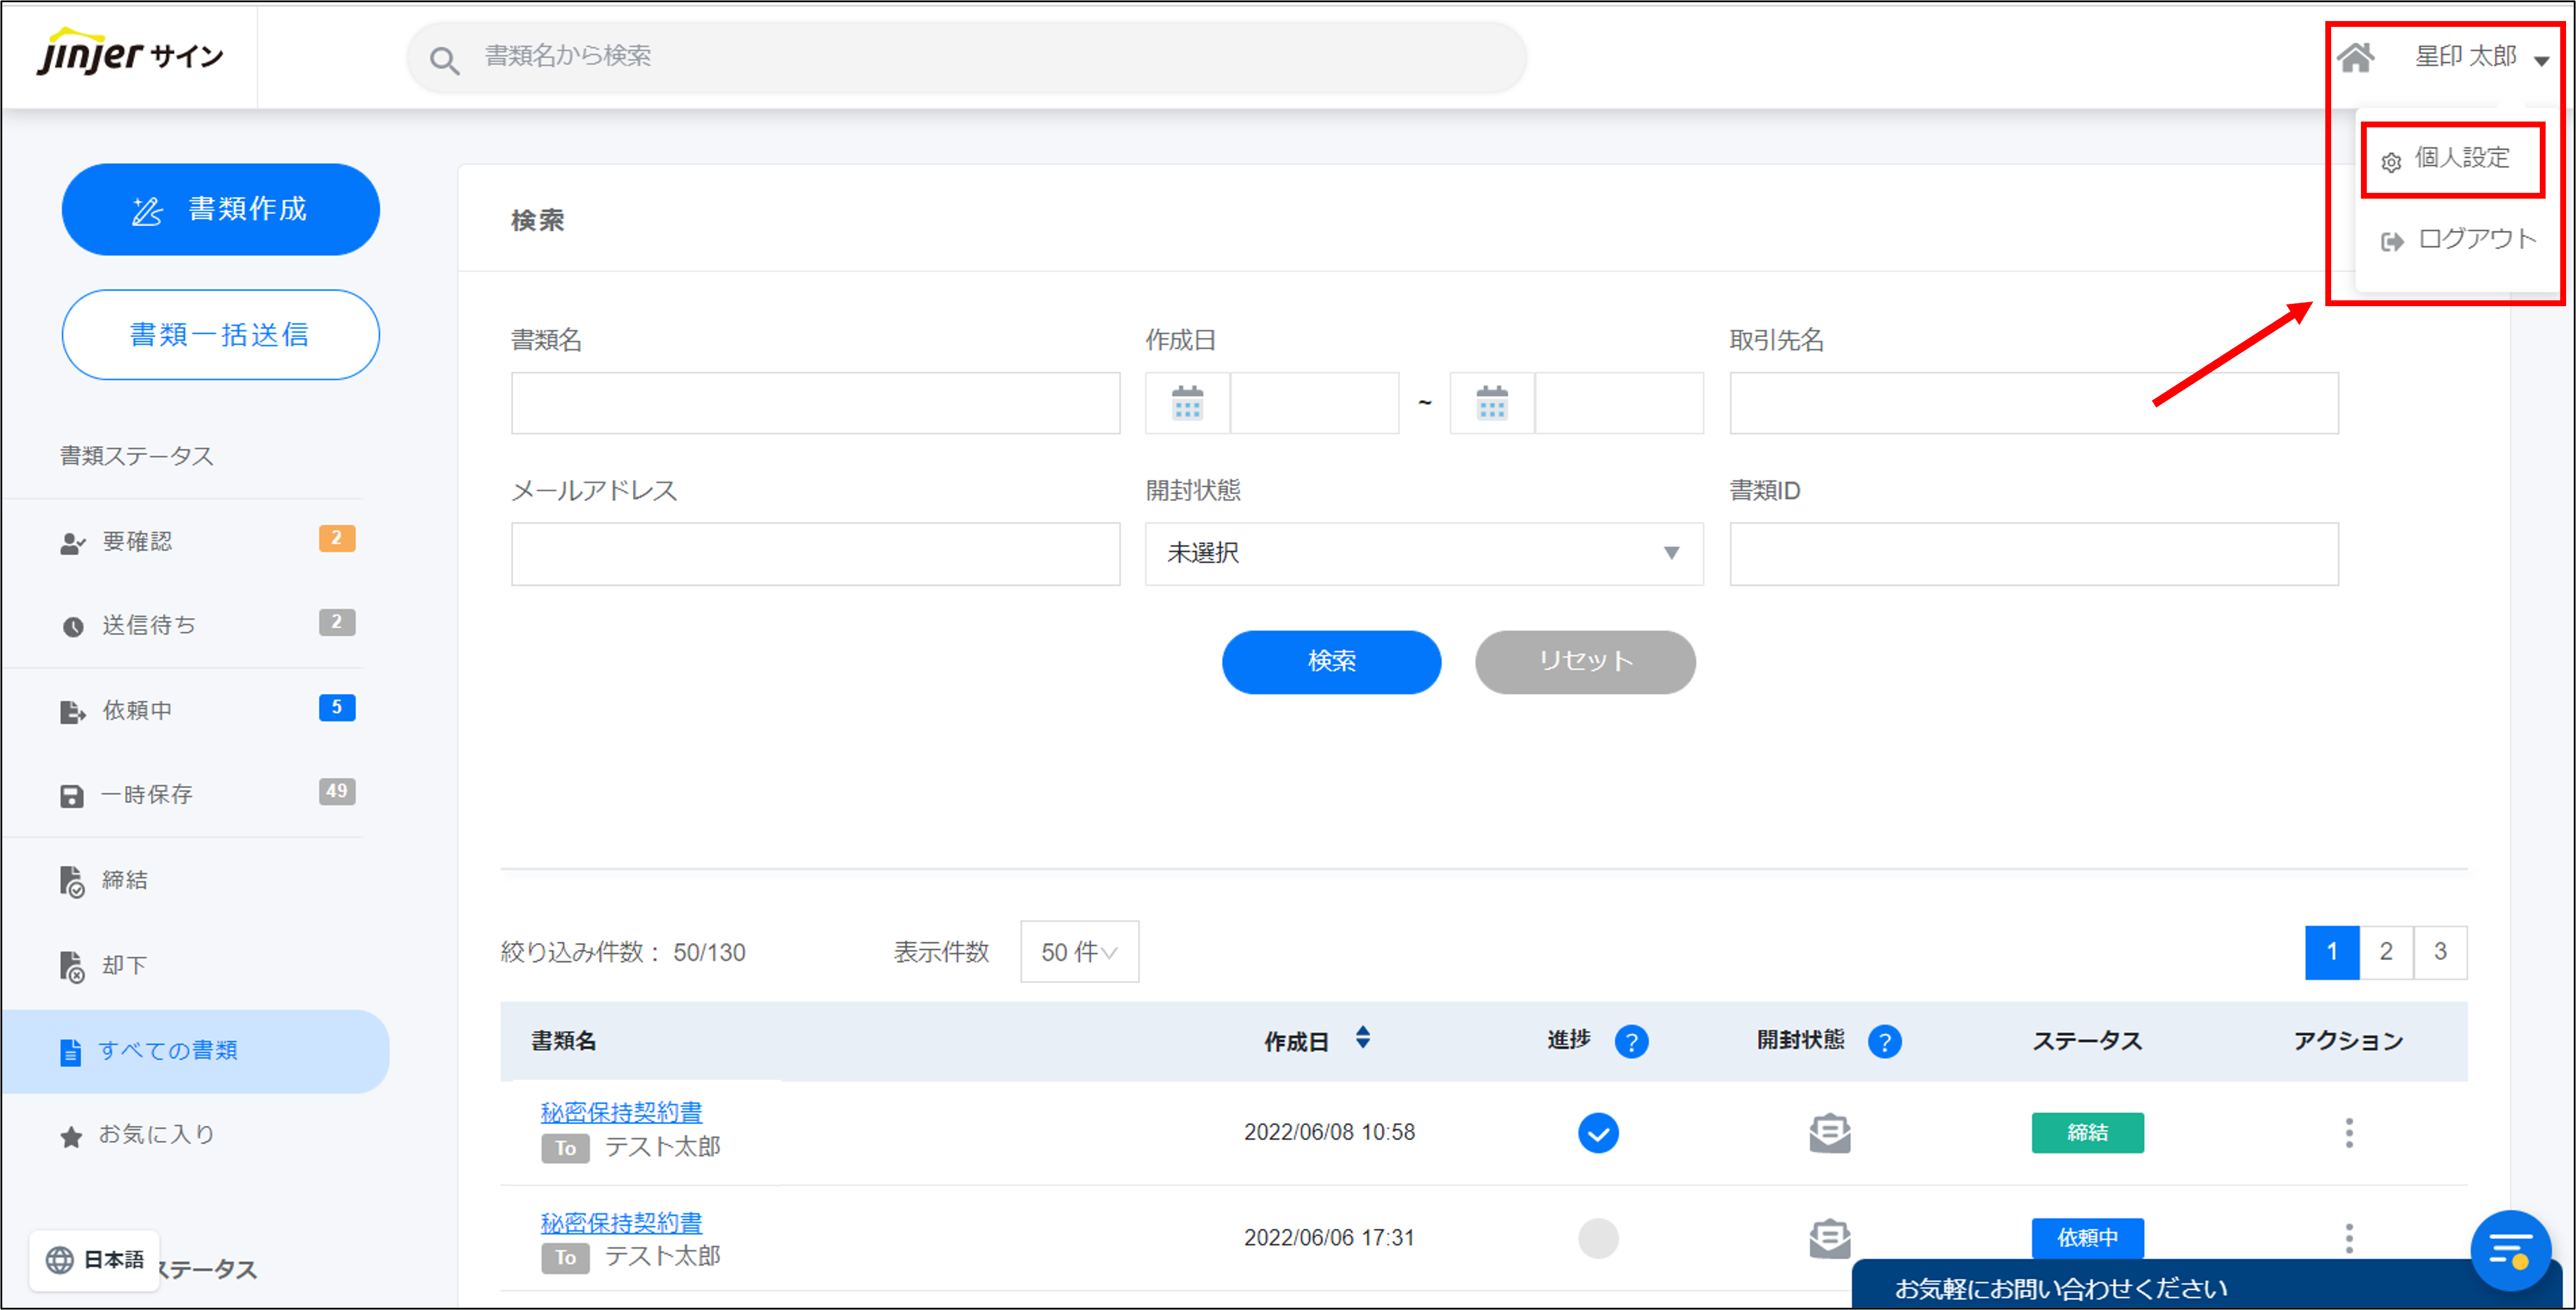
Task: Toggle the 星印 太郎 user menu arrow
Action: click(2541, 60)
